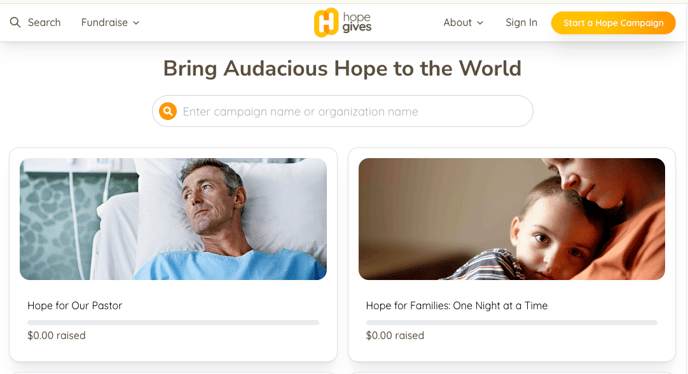Image resolution: width=688 pixels, height=374 pixels.
Task: Open the HopeGives logo home link
Action: [x=343, y=22]
